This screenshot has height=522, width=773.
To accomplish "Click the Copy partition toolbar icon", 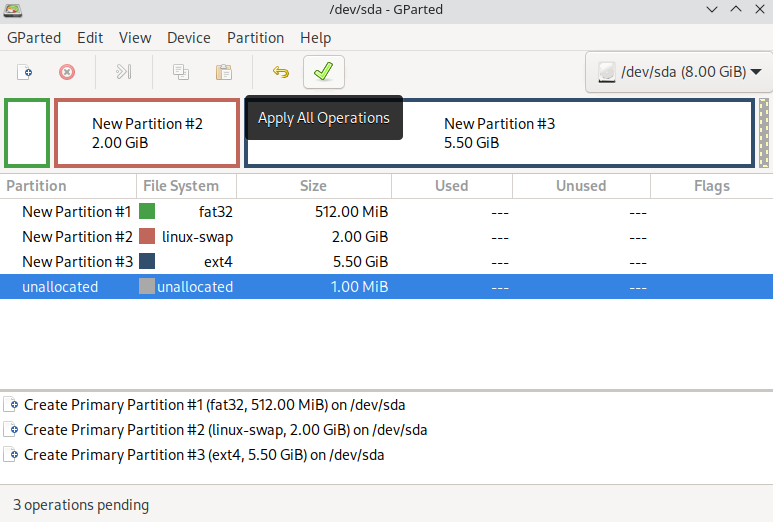I will [x=181, y=72].
